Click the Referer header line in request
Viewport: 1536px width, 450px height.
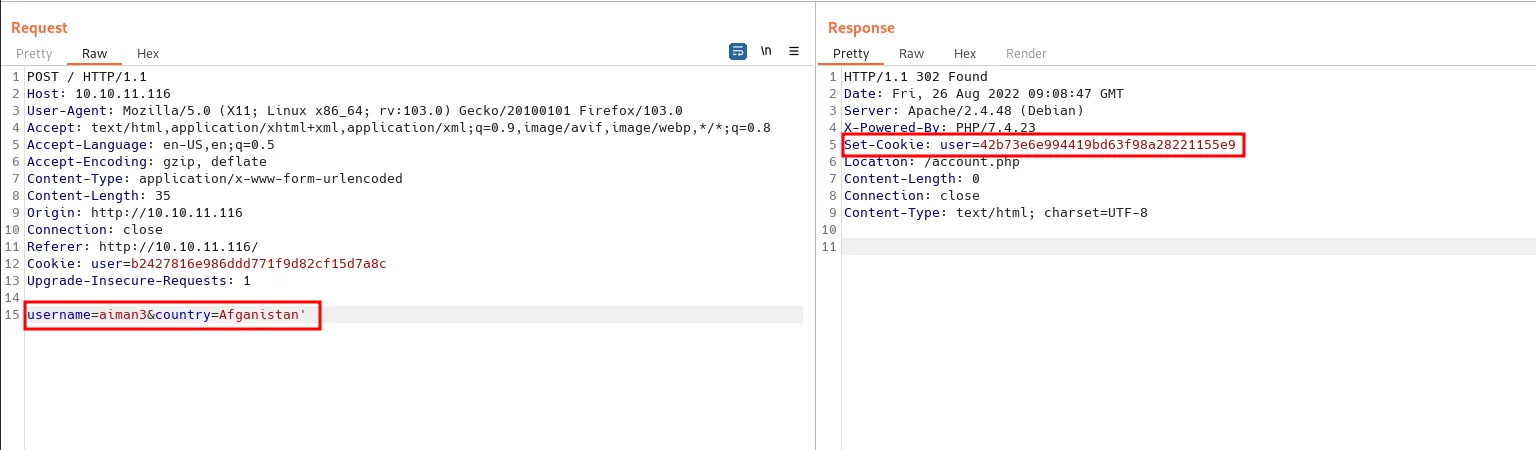click(142, 247)
